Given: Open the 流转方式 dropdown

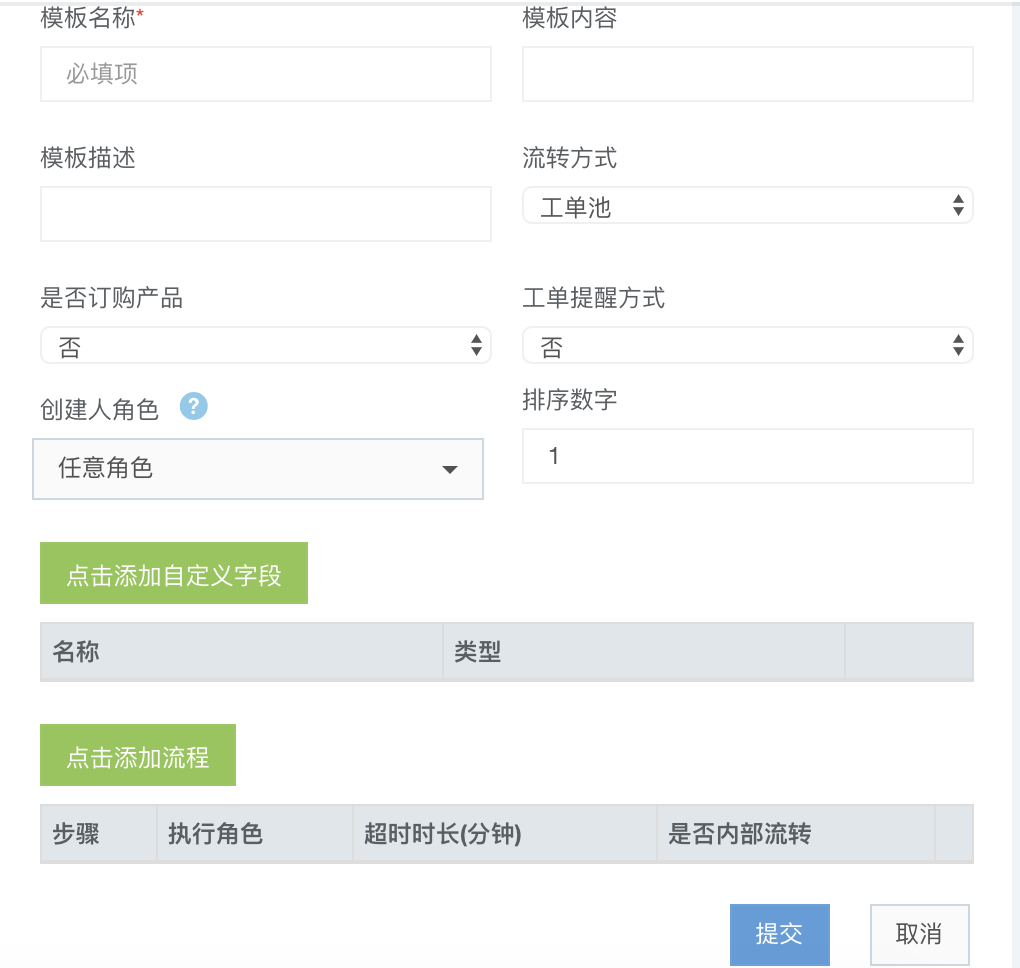Looking at the screenshot, I should pos(747,207).
